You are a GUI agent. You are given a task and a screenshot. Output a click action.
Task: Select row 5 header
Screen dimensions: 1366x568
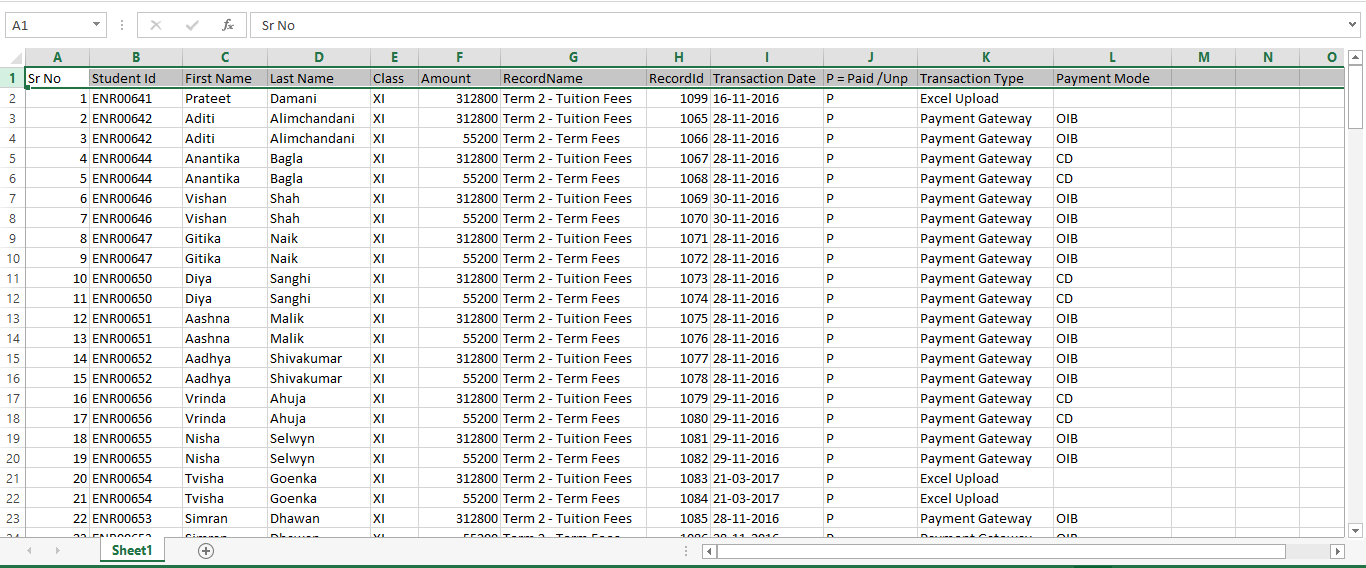coord(13,158)
